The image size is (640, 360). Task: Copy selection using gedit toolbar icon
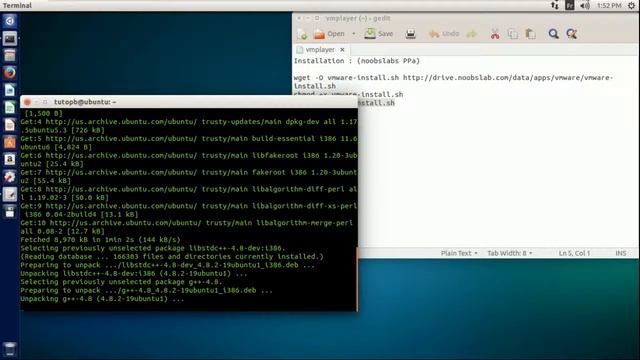coord(513,34)
